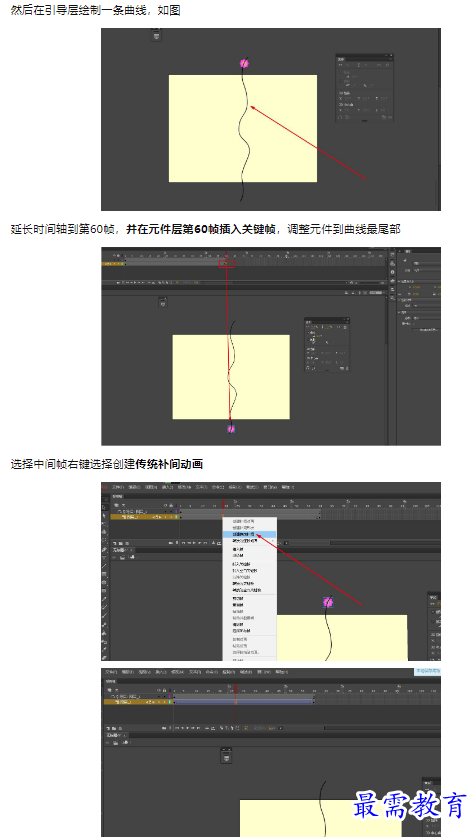The image size is (475, 837).
Task: Select the Pencil tool in context-menu screenshot toolbar
Action: tap(104, 598)
